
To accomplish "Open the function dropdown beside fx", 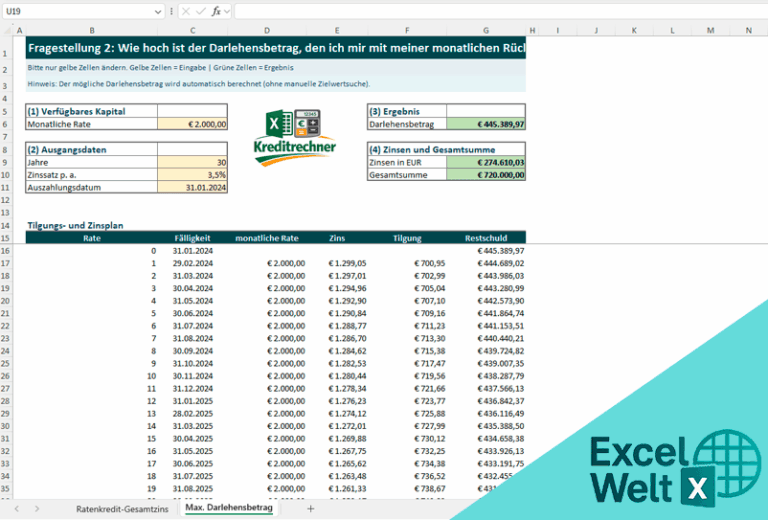I will pos(227,11).
